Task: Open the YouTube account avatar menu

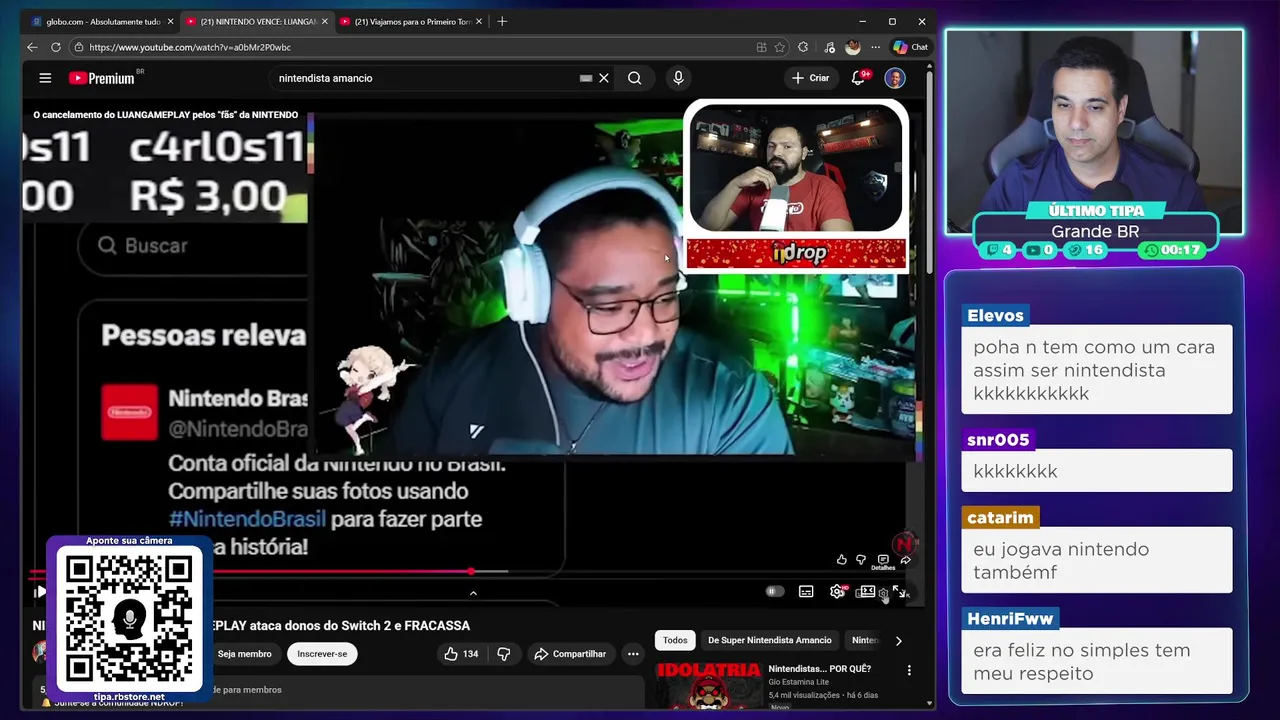Action: [895, 78]
